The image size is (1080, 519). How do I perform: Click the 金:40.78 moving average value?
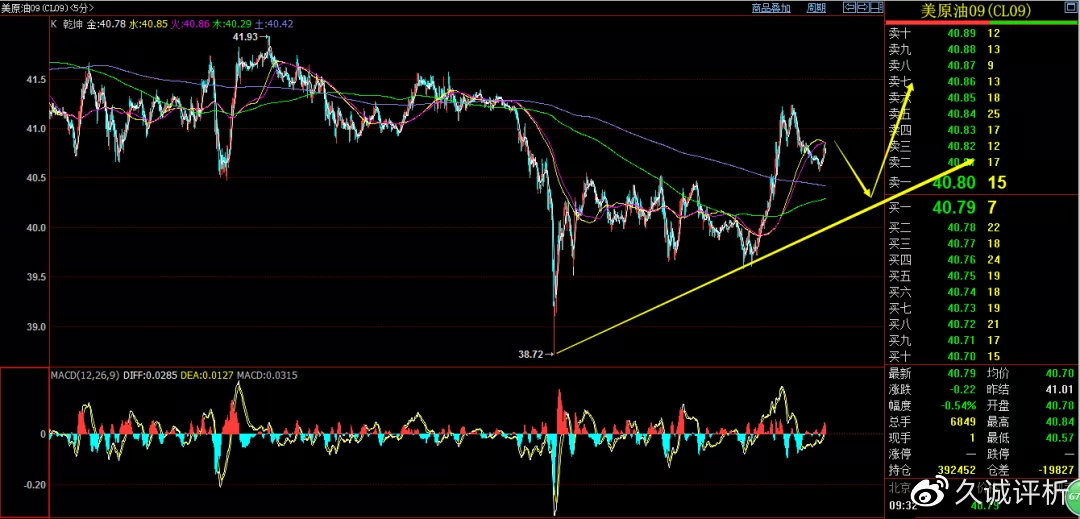(107, 23)
